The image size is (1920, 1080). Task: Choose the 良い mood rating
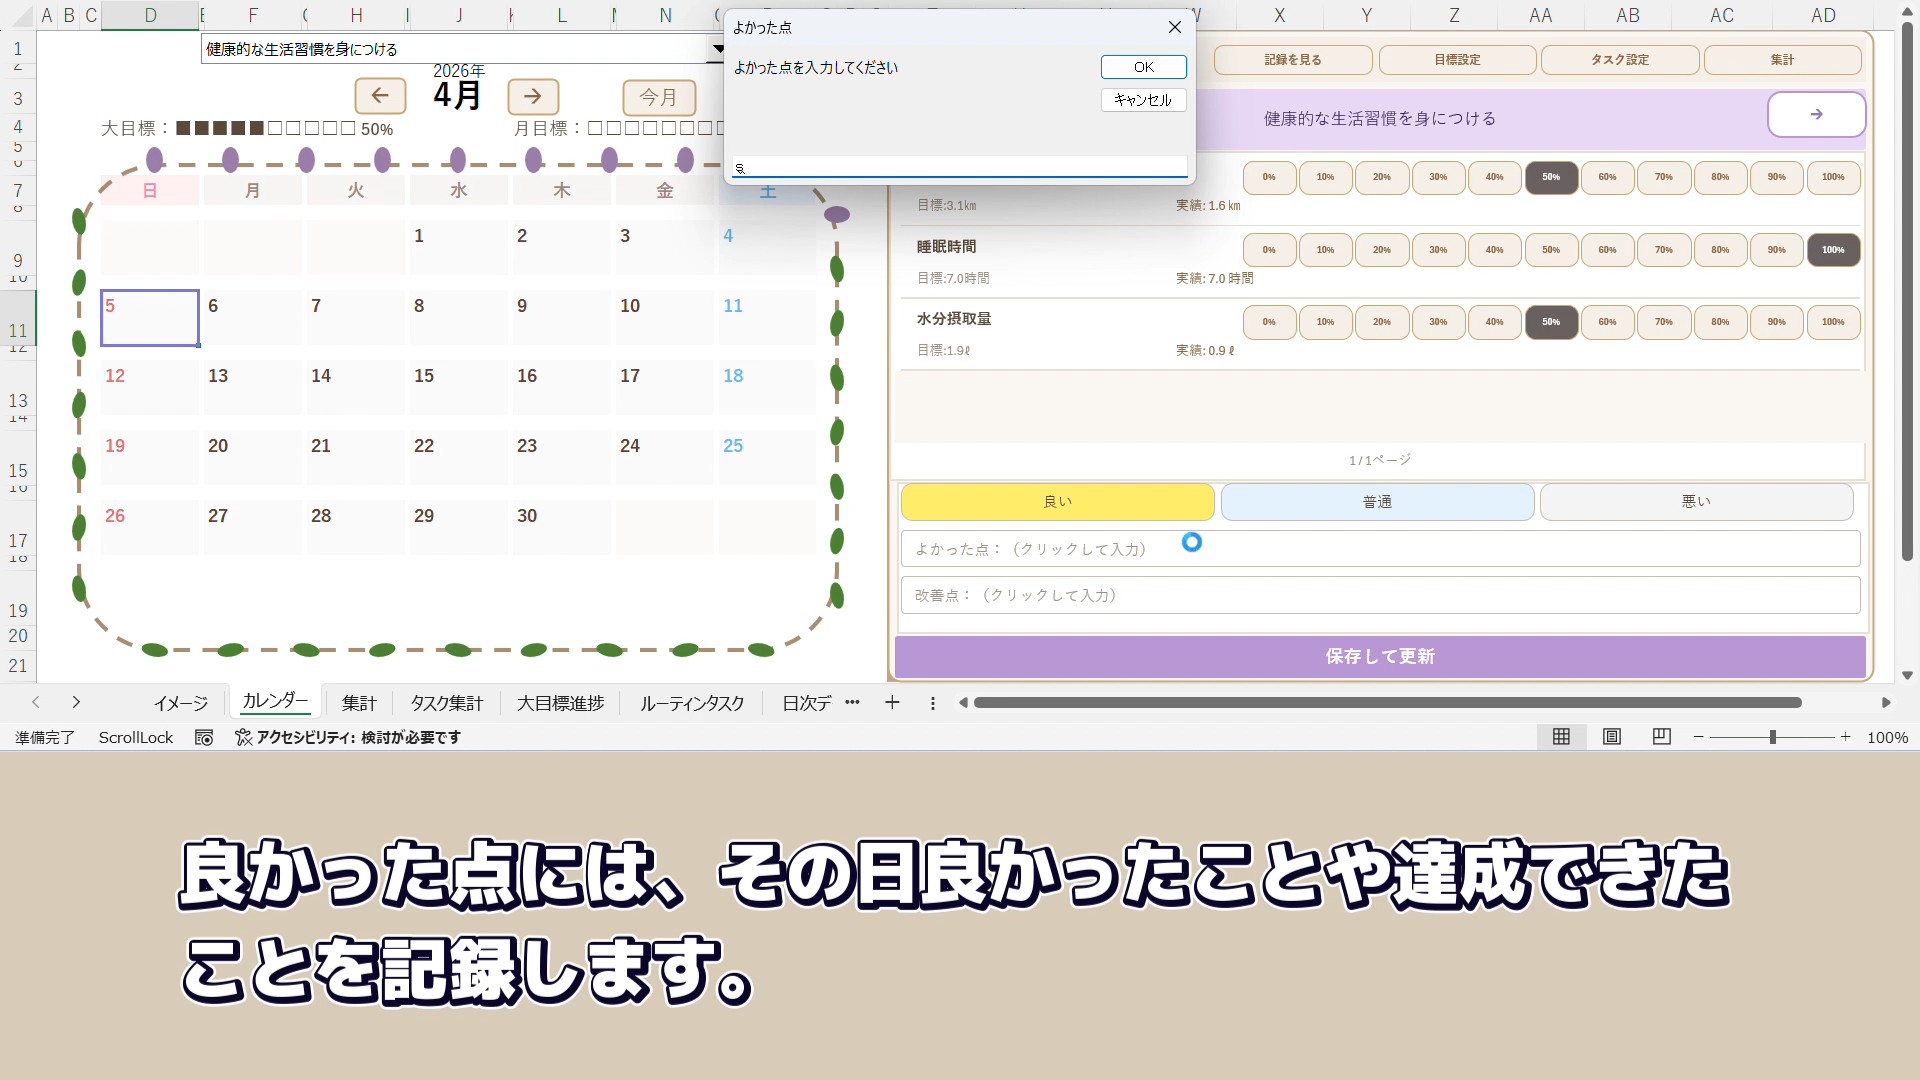1057,502
